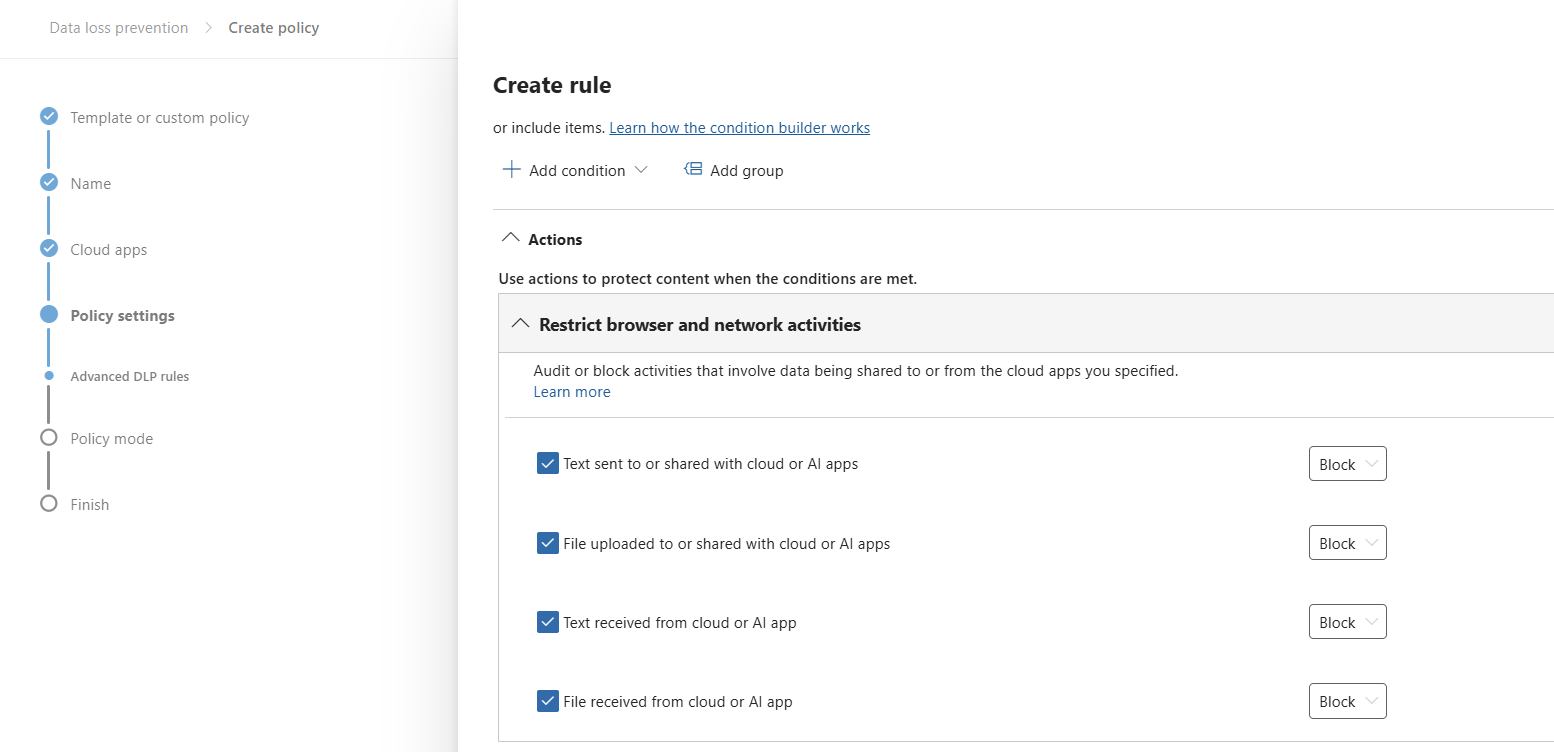Click the Policy mode step circle
This screenshot has height=752, width=1554.
(49, 437)
